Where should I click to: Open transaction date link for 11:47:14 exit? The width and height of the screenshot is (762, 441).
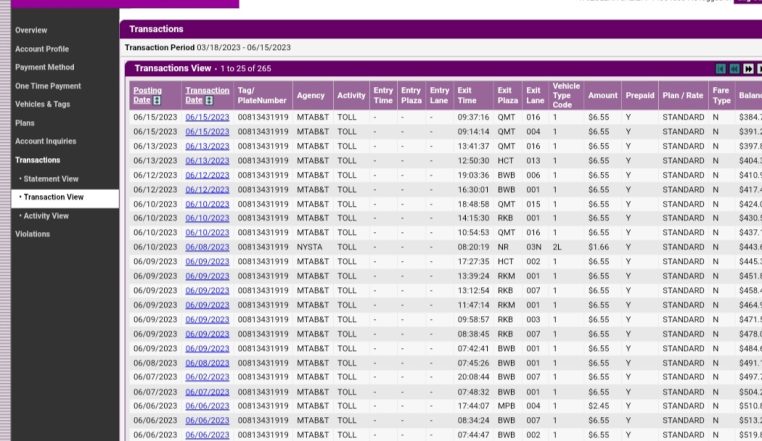coord(207,305)
